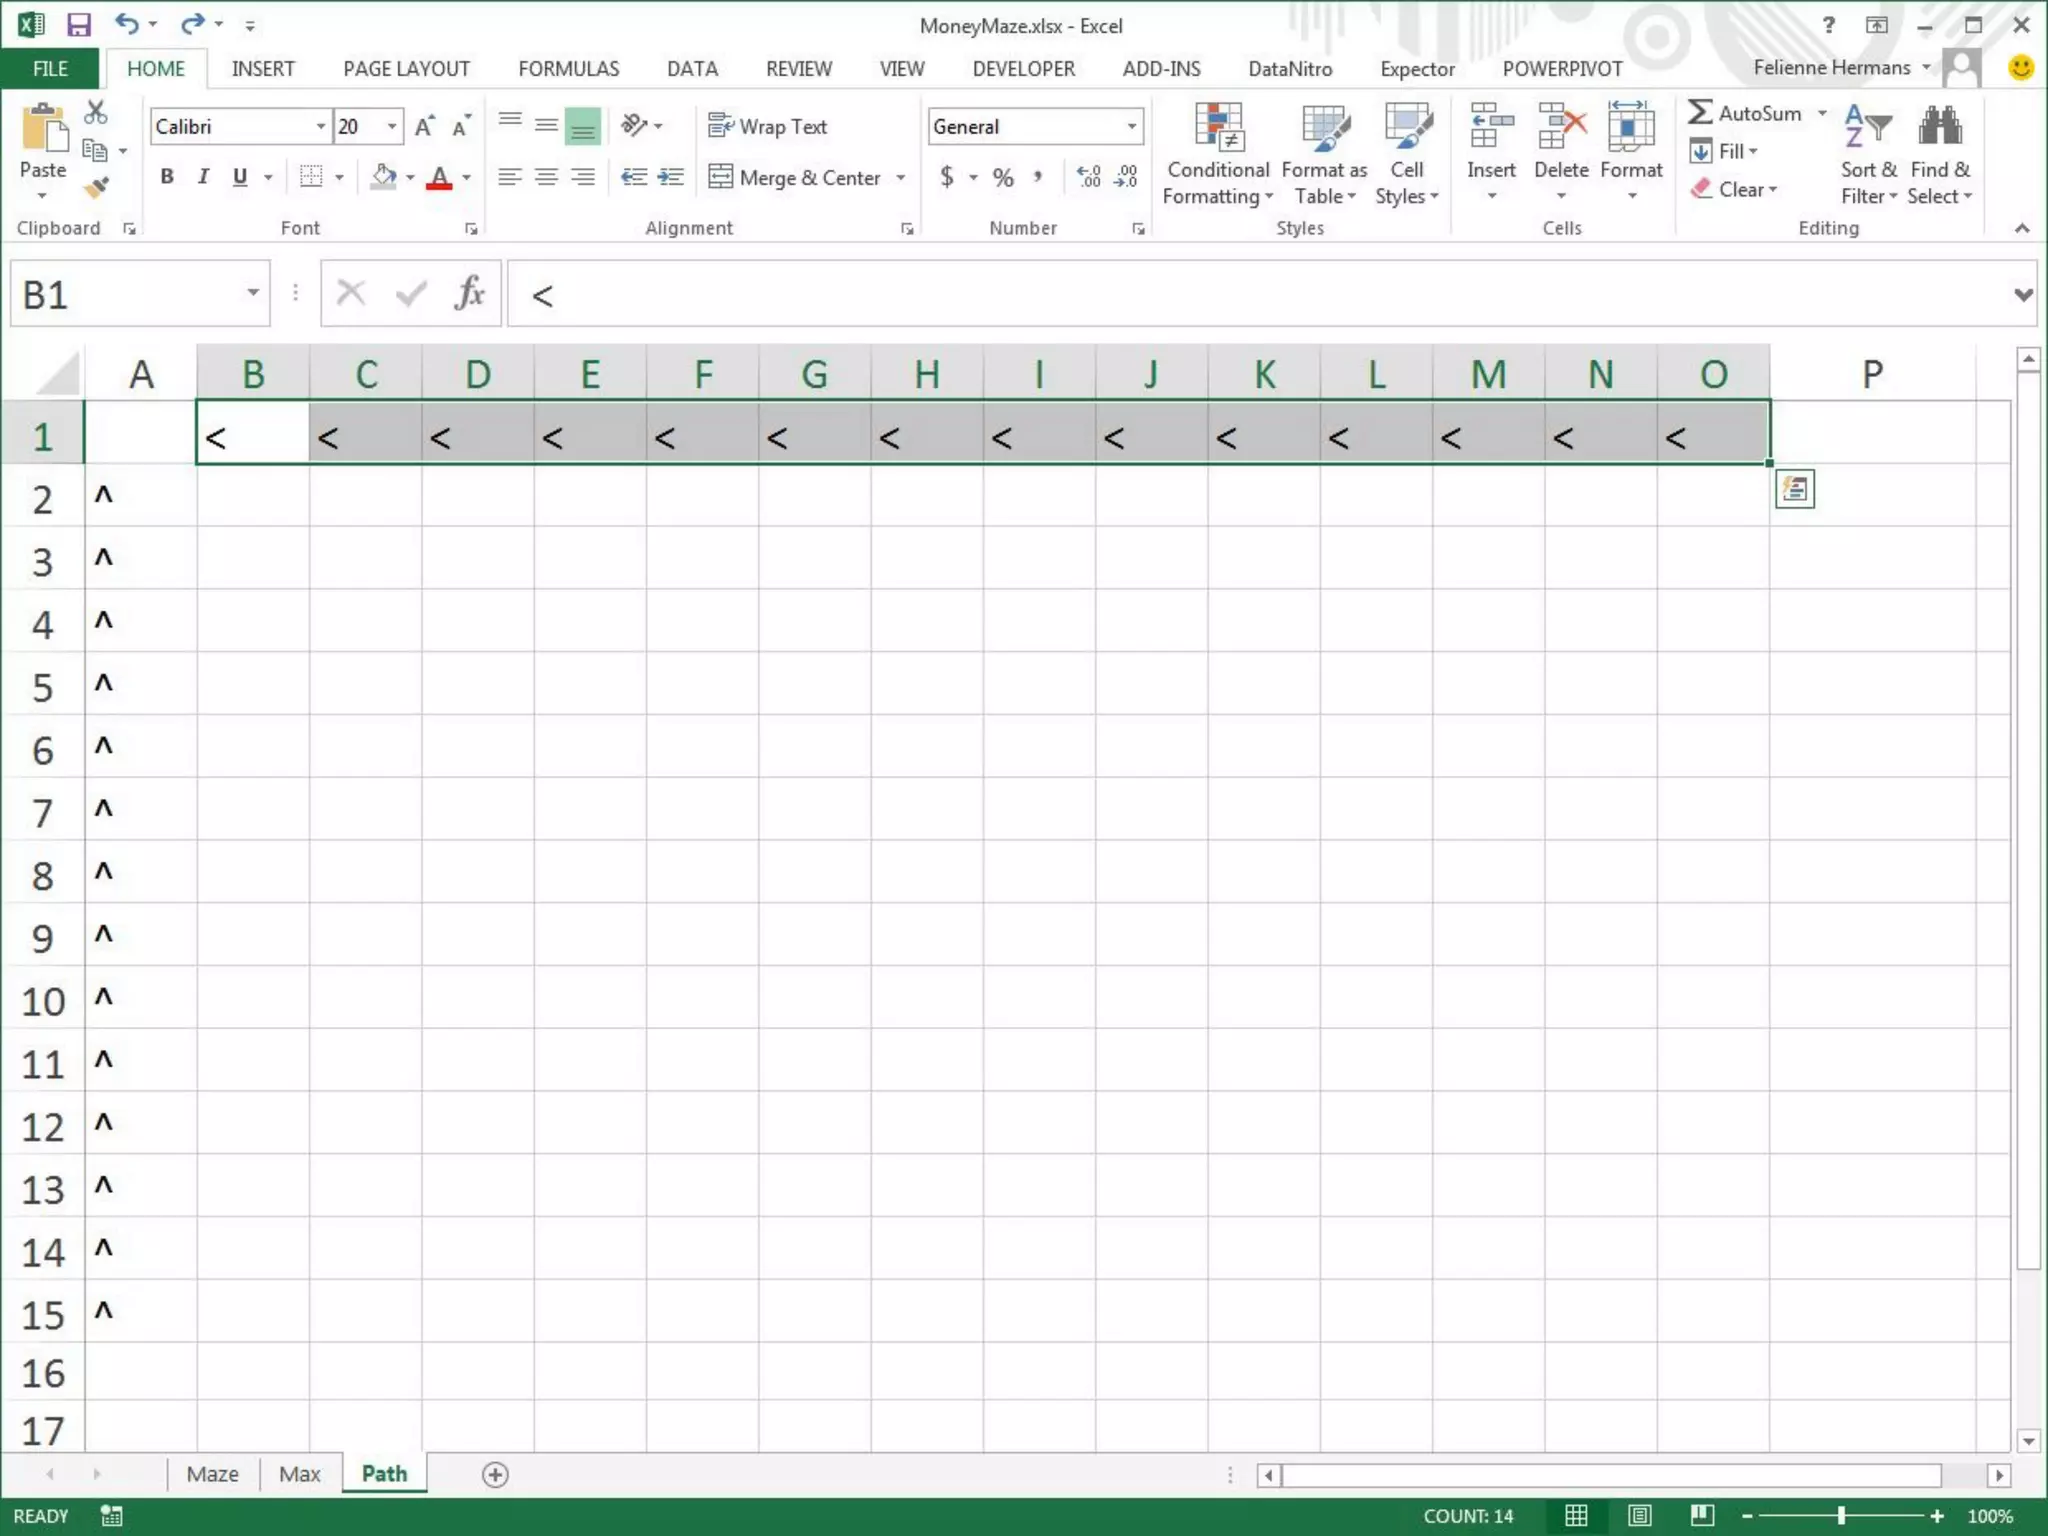Click the Save icon in quick access
This screenshot has height=1536, width=2048.
[78, 25]
